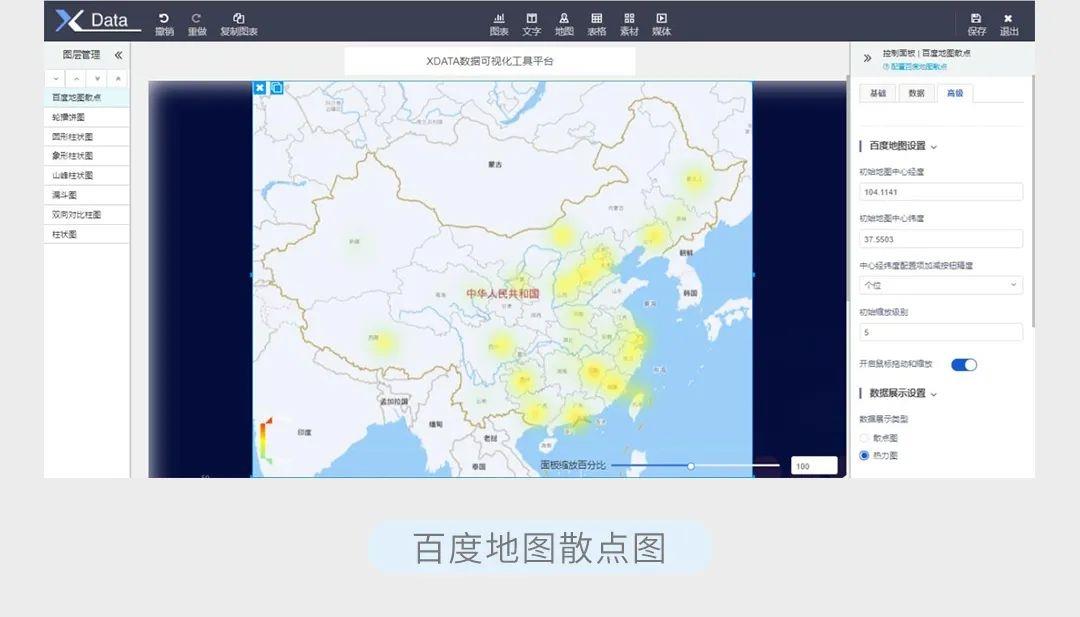
Task: Copy the map widget via blue icon
Action: 276,87
